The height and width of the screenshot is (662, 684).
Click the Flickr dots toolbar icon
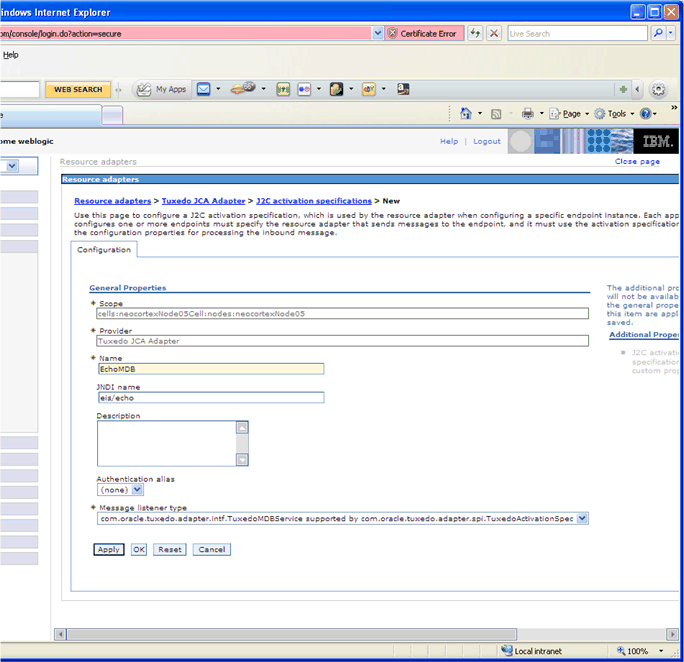click(304, 89)
